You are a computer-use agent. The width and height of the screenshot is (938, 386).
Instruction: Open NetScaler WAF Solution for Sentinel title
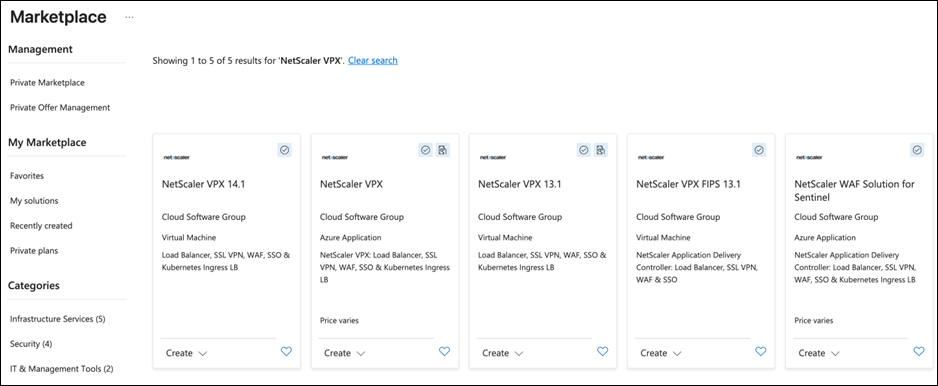pyautogui.click(x=854, y=191)
